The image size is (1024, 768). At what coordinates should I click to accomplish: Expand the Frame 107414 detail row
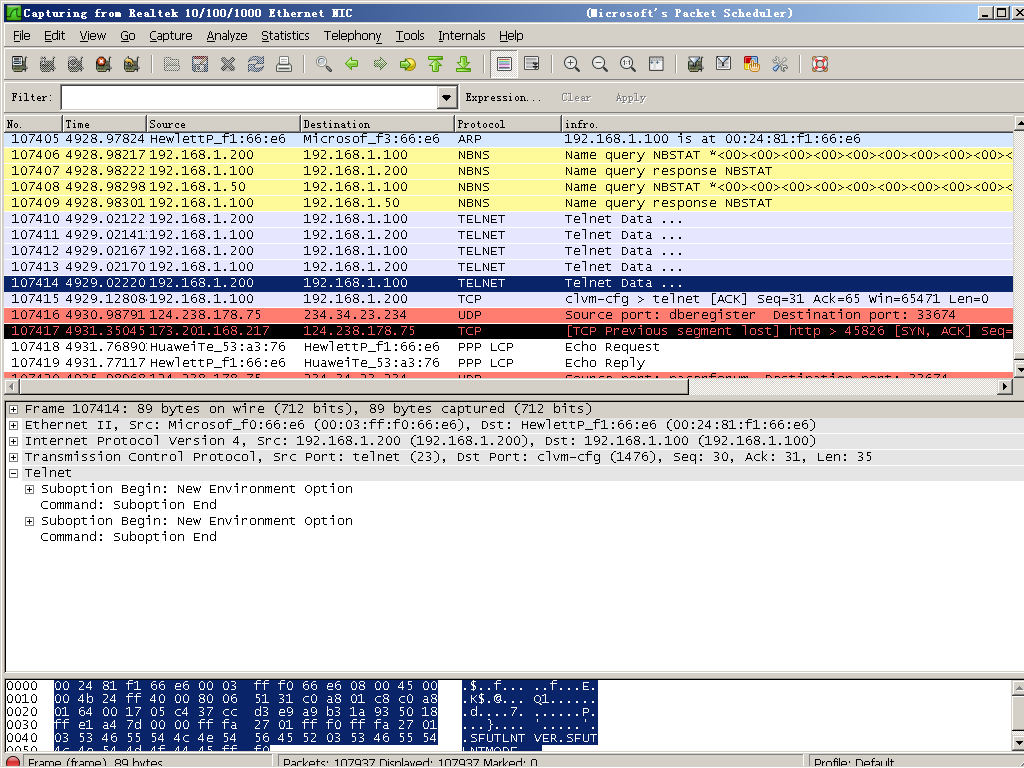pos(13,409)
